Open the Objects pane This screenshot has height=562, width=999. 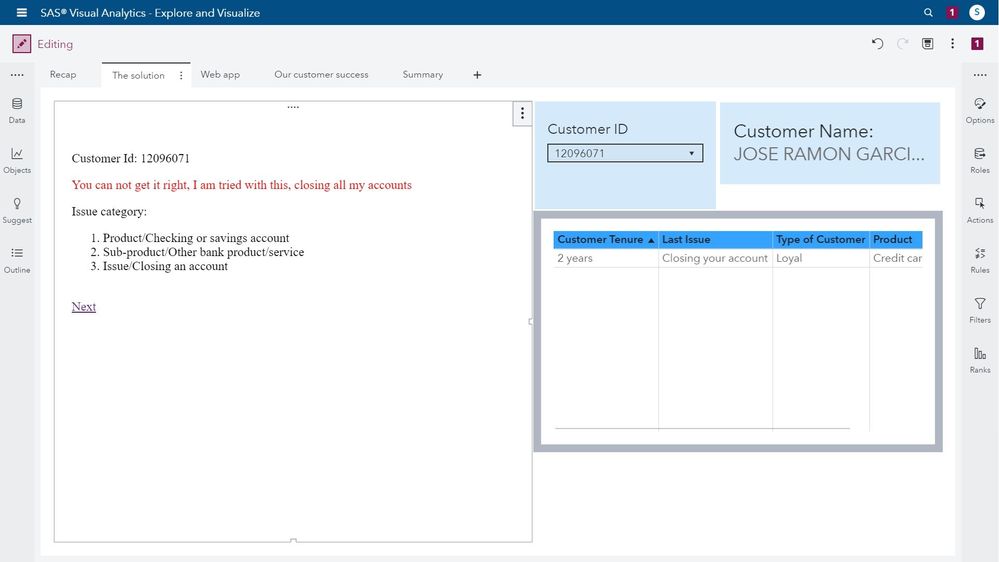[17, 159]
